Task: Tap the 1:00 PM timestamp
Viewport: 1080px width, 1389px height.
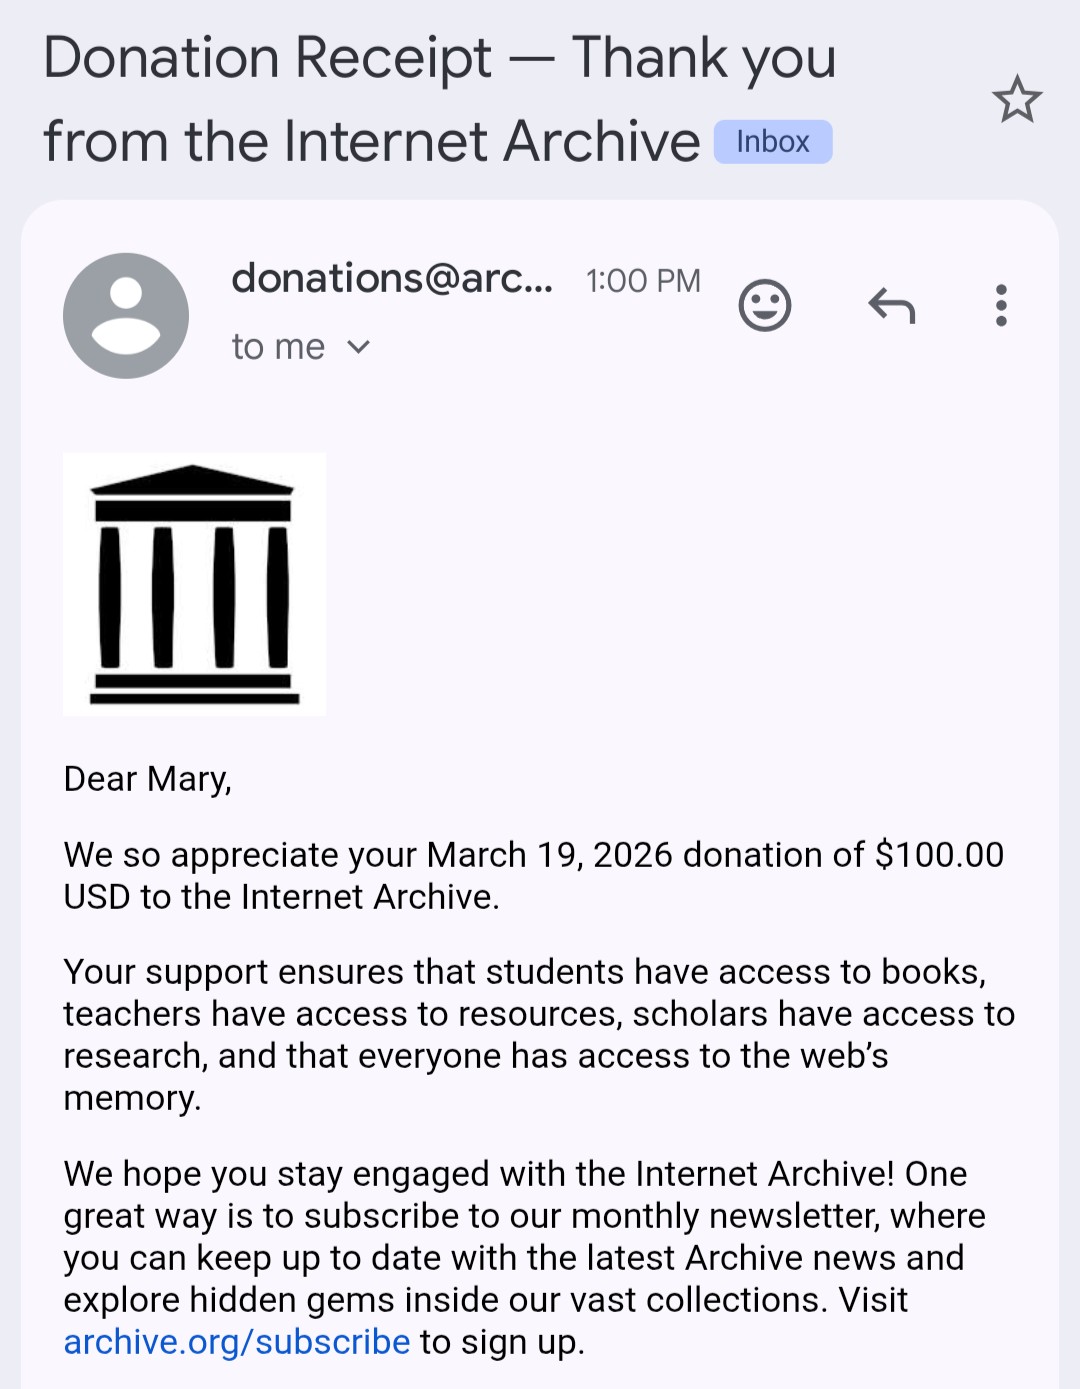Action: coord(643,281)
